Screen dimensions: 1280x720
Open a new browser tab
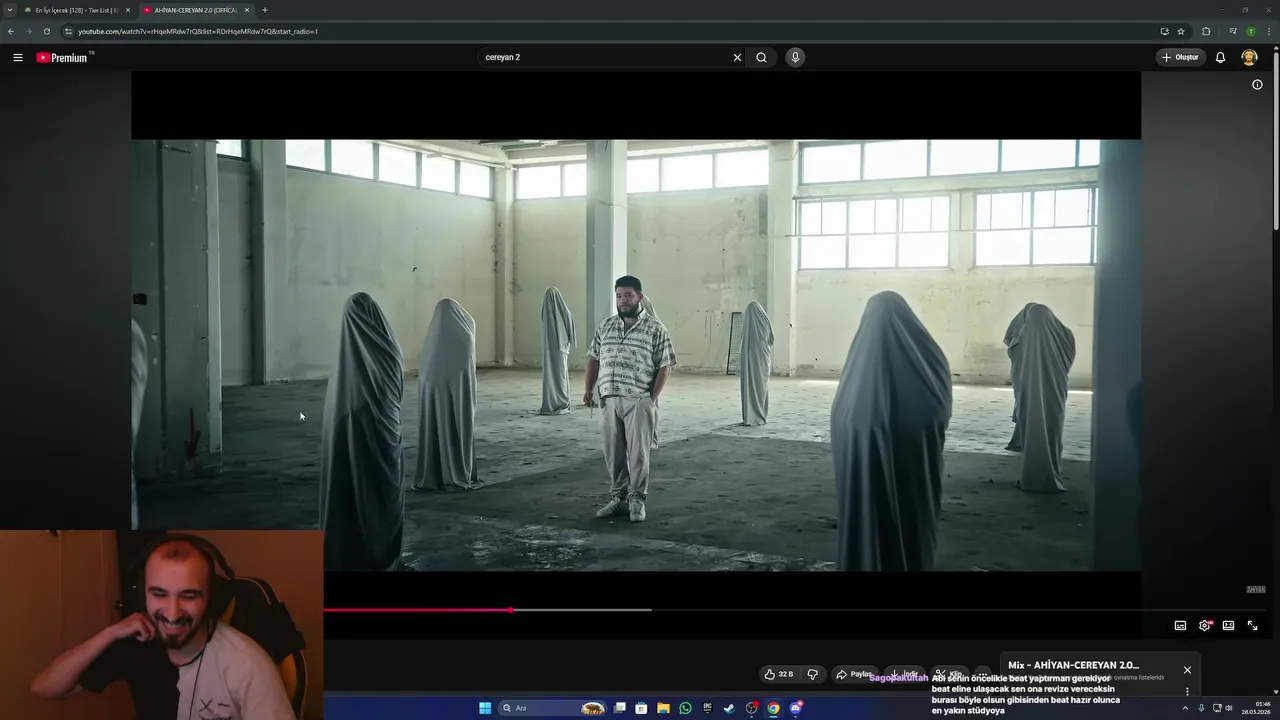265,10
